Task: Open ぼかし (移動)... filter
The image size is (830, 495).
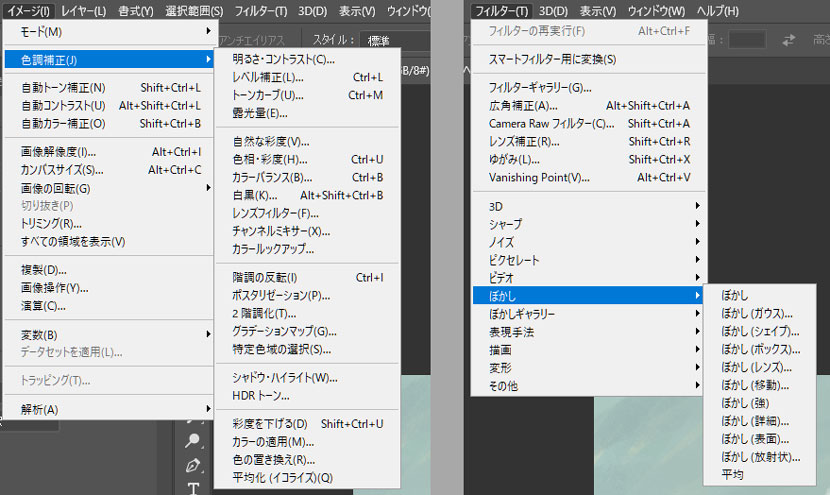Action: pyautogui.click(x=760, y=385)
